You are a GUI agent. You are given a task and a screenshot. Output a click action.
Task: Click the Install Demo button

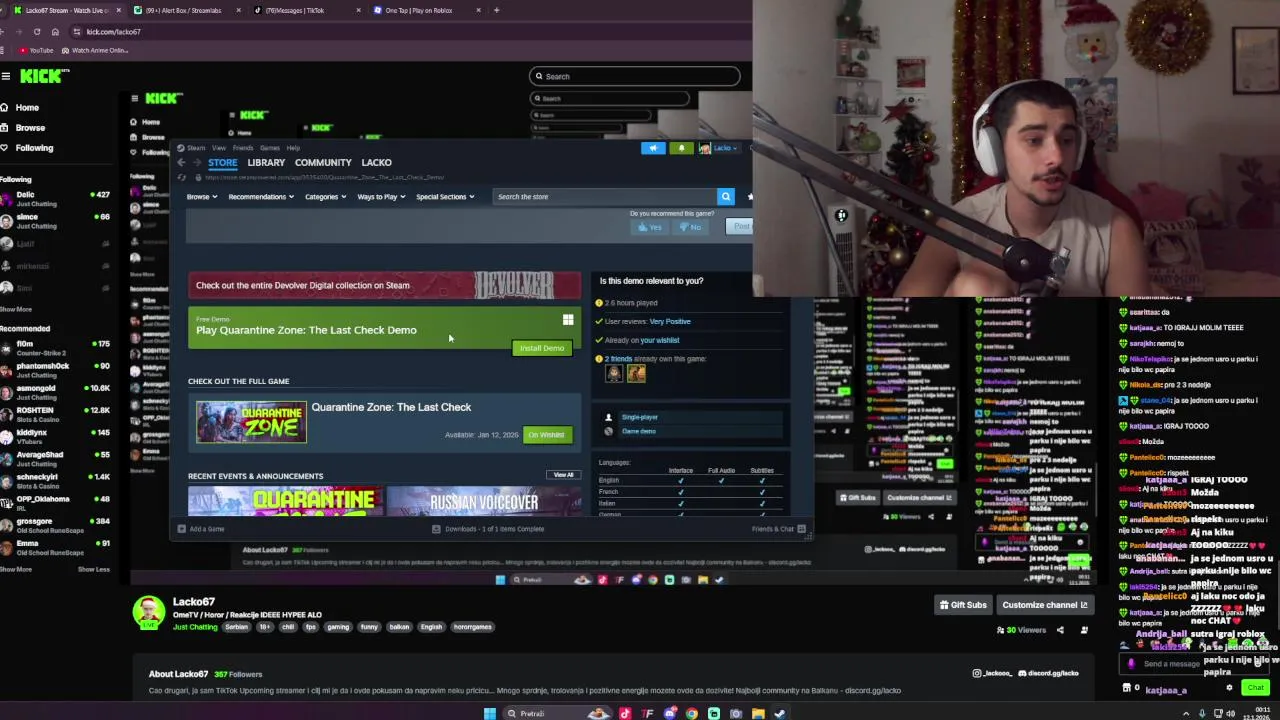tap(542, 348)
